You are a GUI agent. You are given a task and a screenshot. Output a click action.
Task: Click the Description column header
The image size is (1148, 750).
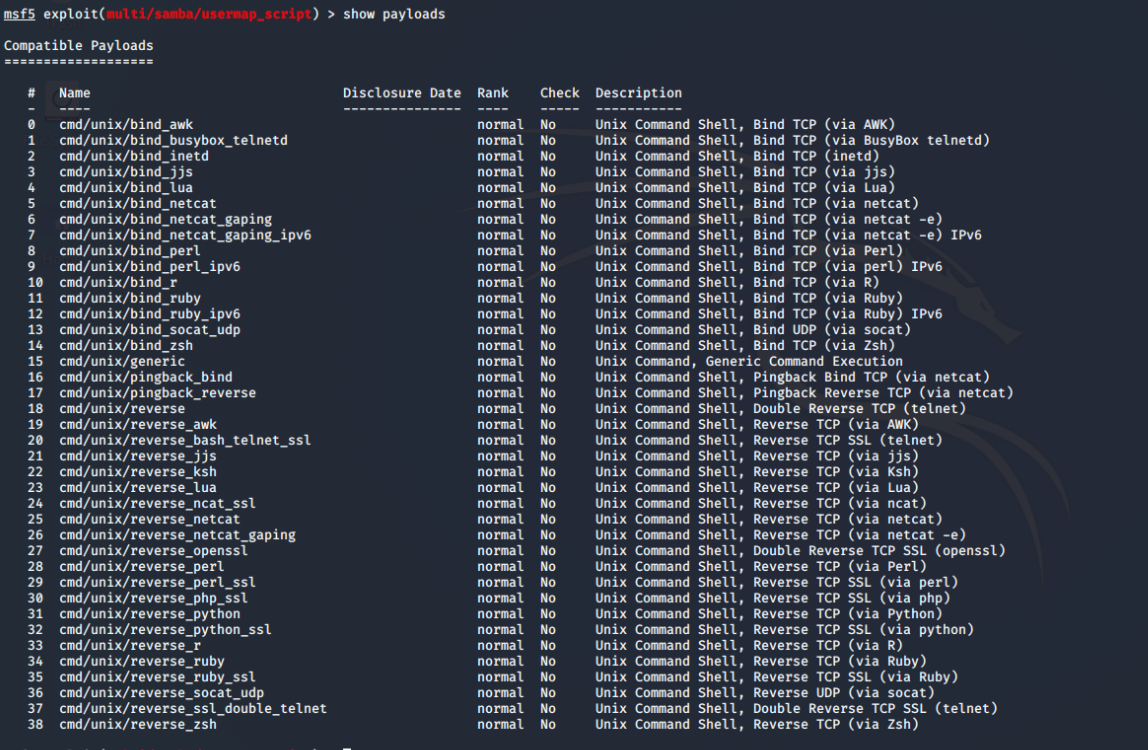(x=638, y=93)
